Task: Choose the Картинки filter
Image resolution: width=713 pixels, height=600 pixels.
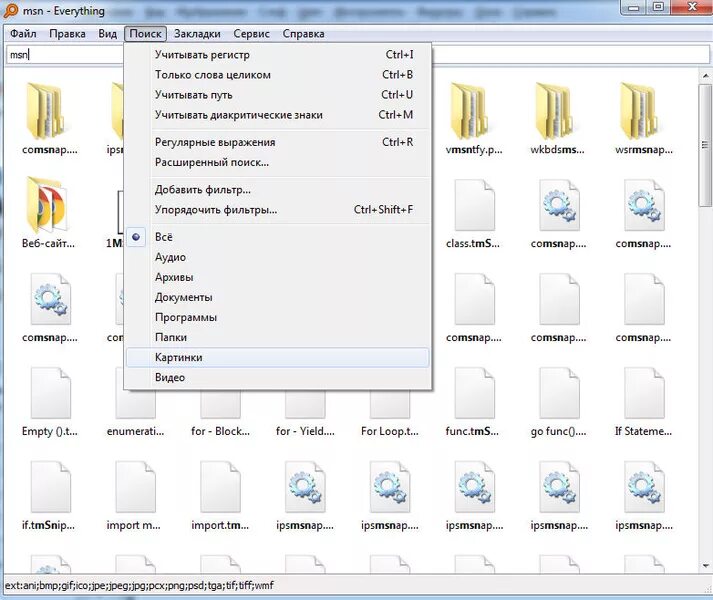Action: coord(278,357)
